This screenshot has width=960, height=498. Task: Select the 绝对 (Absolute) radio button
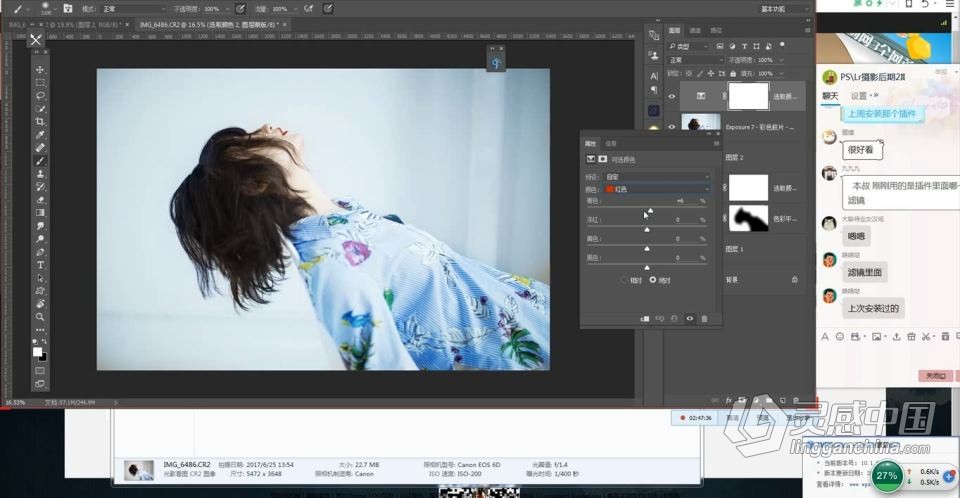[654, 280]
